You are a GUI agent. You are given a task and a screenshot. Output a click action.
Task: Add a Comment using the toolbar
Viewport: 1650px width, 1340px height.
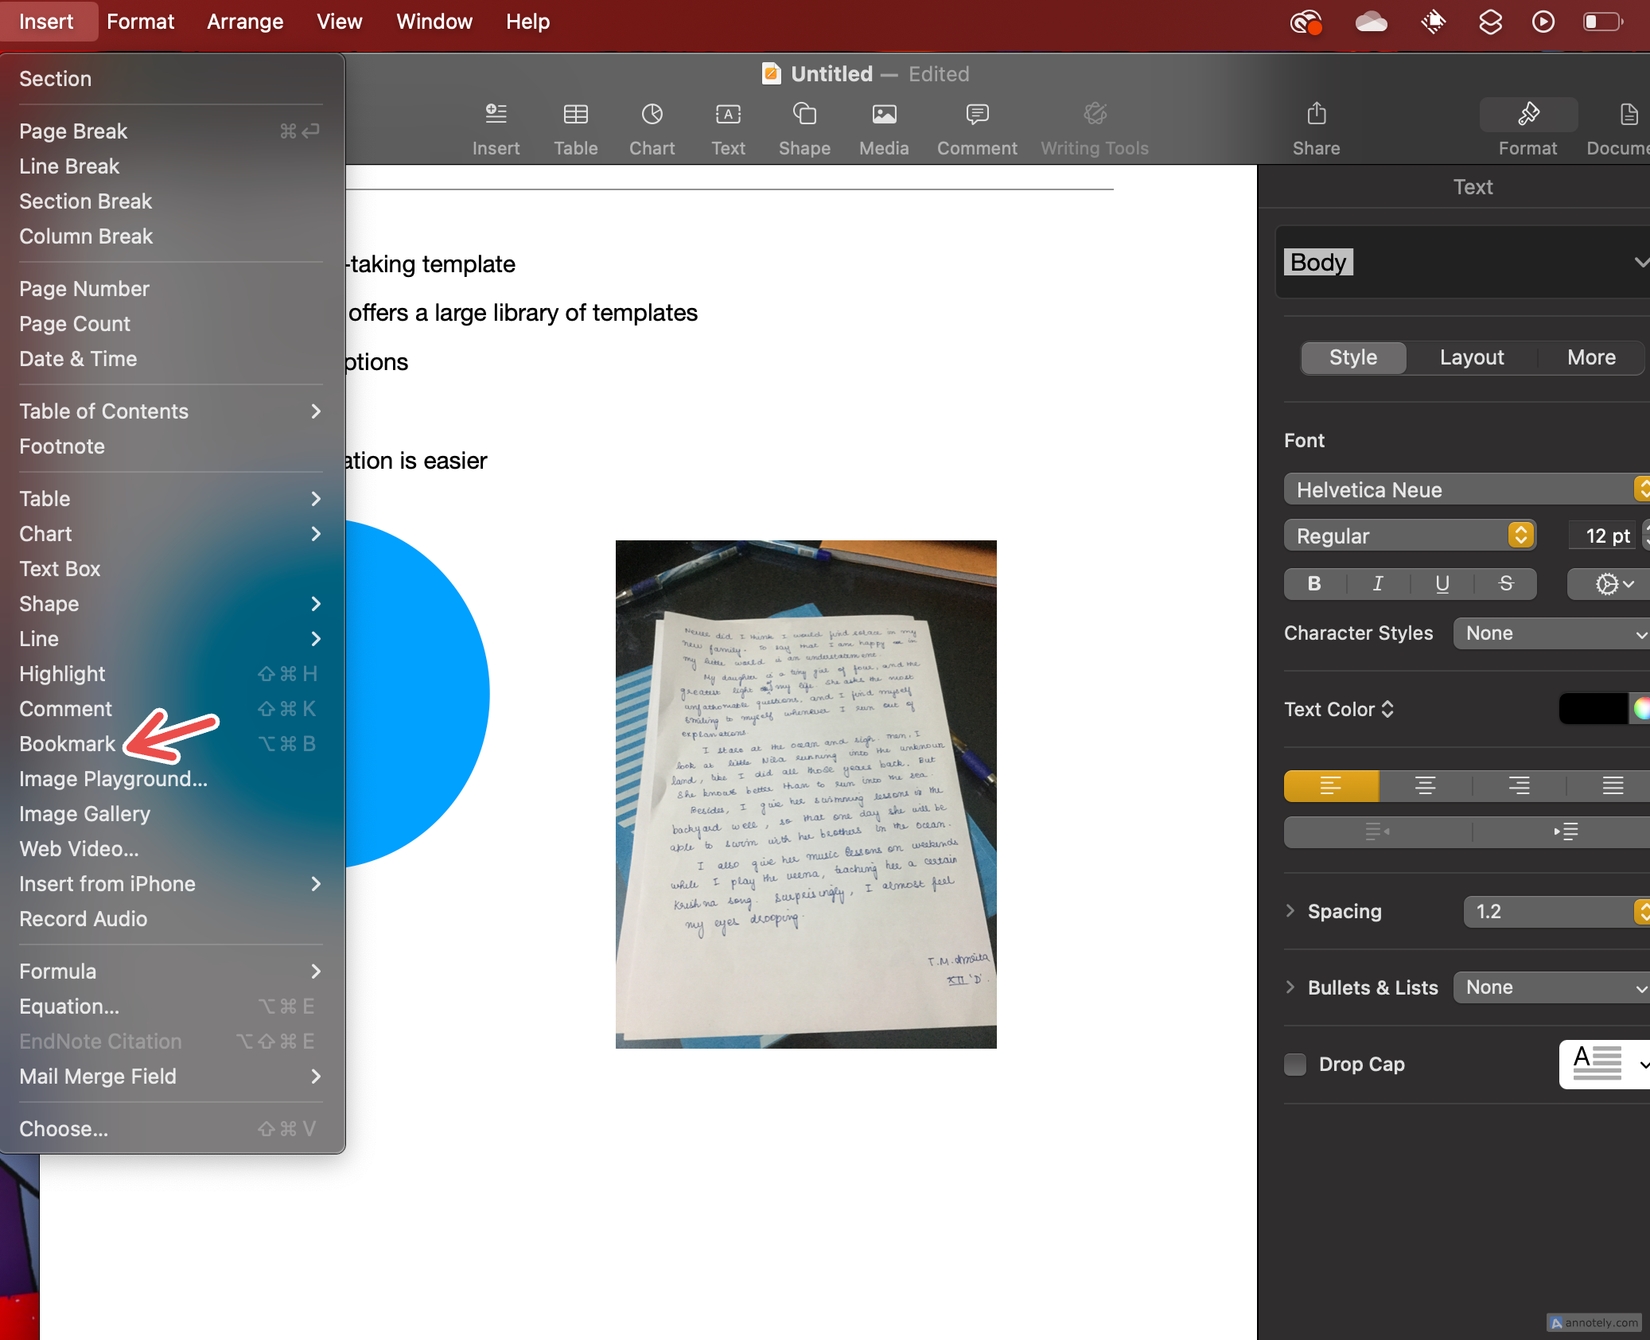click(x=976, y=125)
